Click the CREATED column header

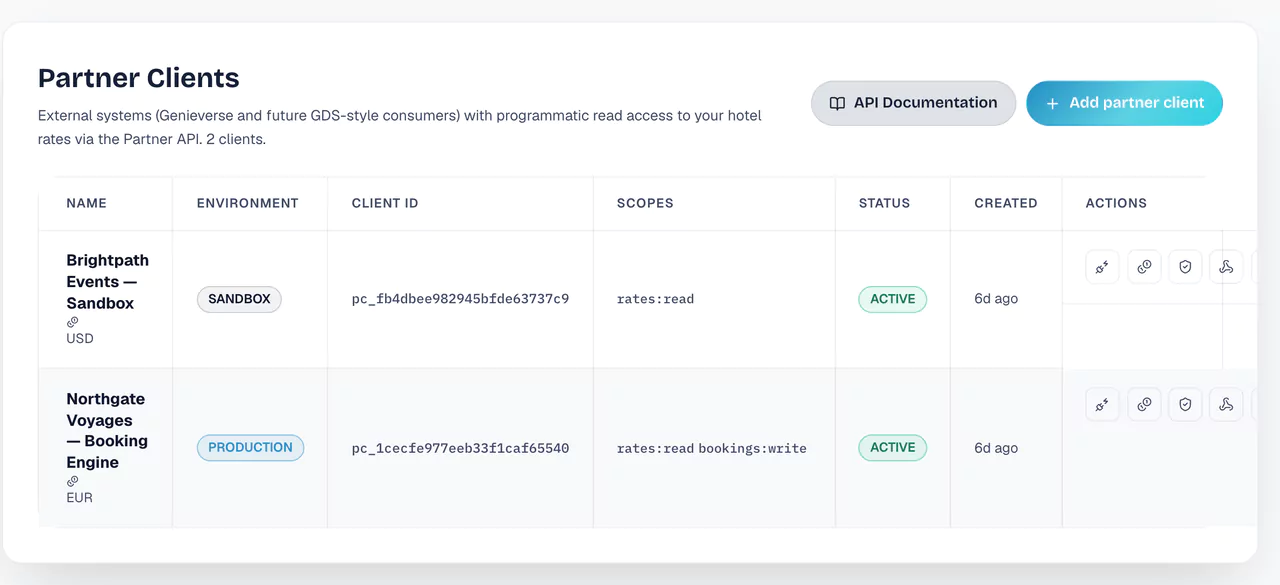1005,203
